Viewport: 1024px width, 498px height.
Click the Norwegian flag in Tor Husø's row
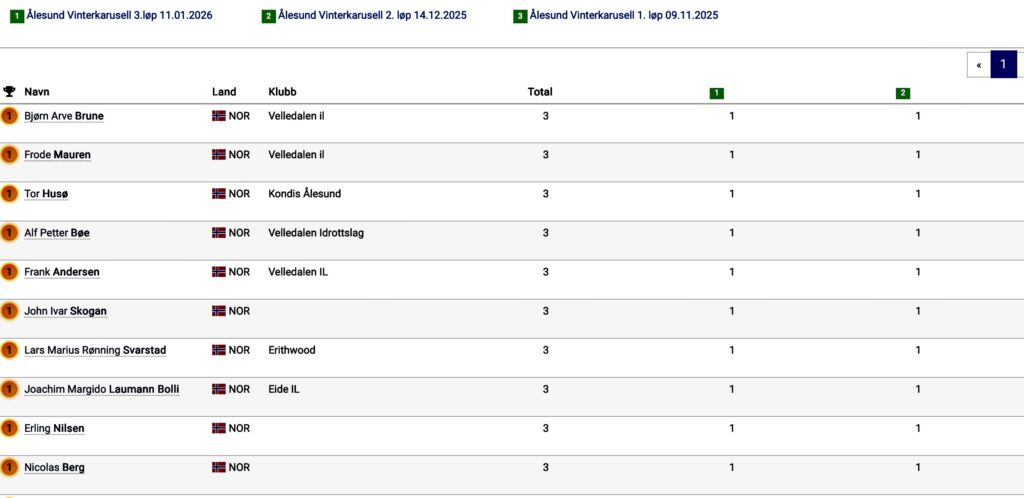click(219, 194)
